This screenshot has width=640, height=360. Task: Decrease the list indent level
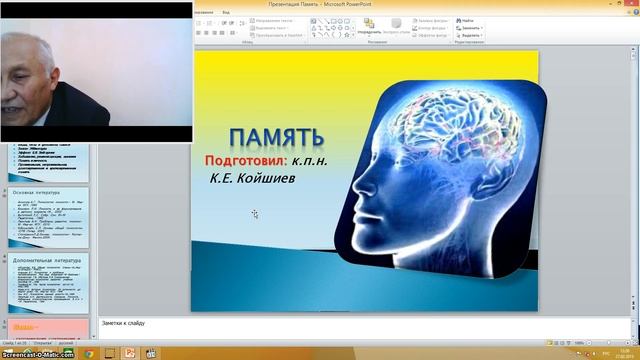pos(224,23)
